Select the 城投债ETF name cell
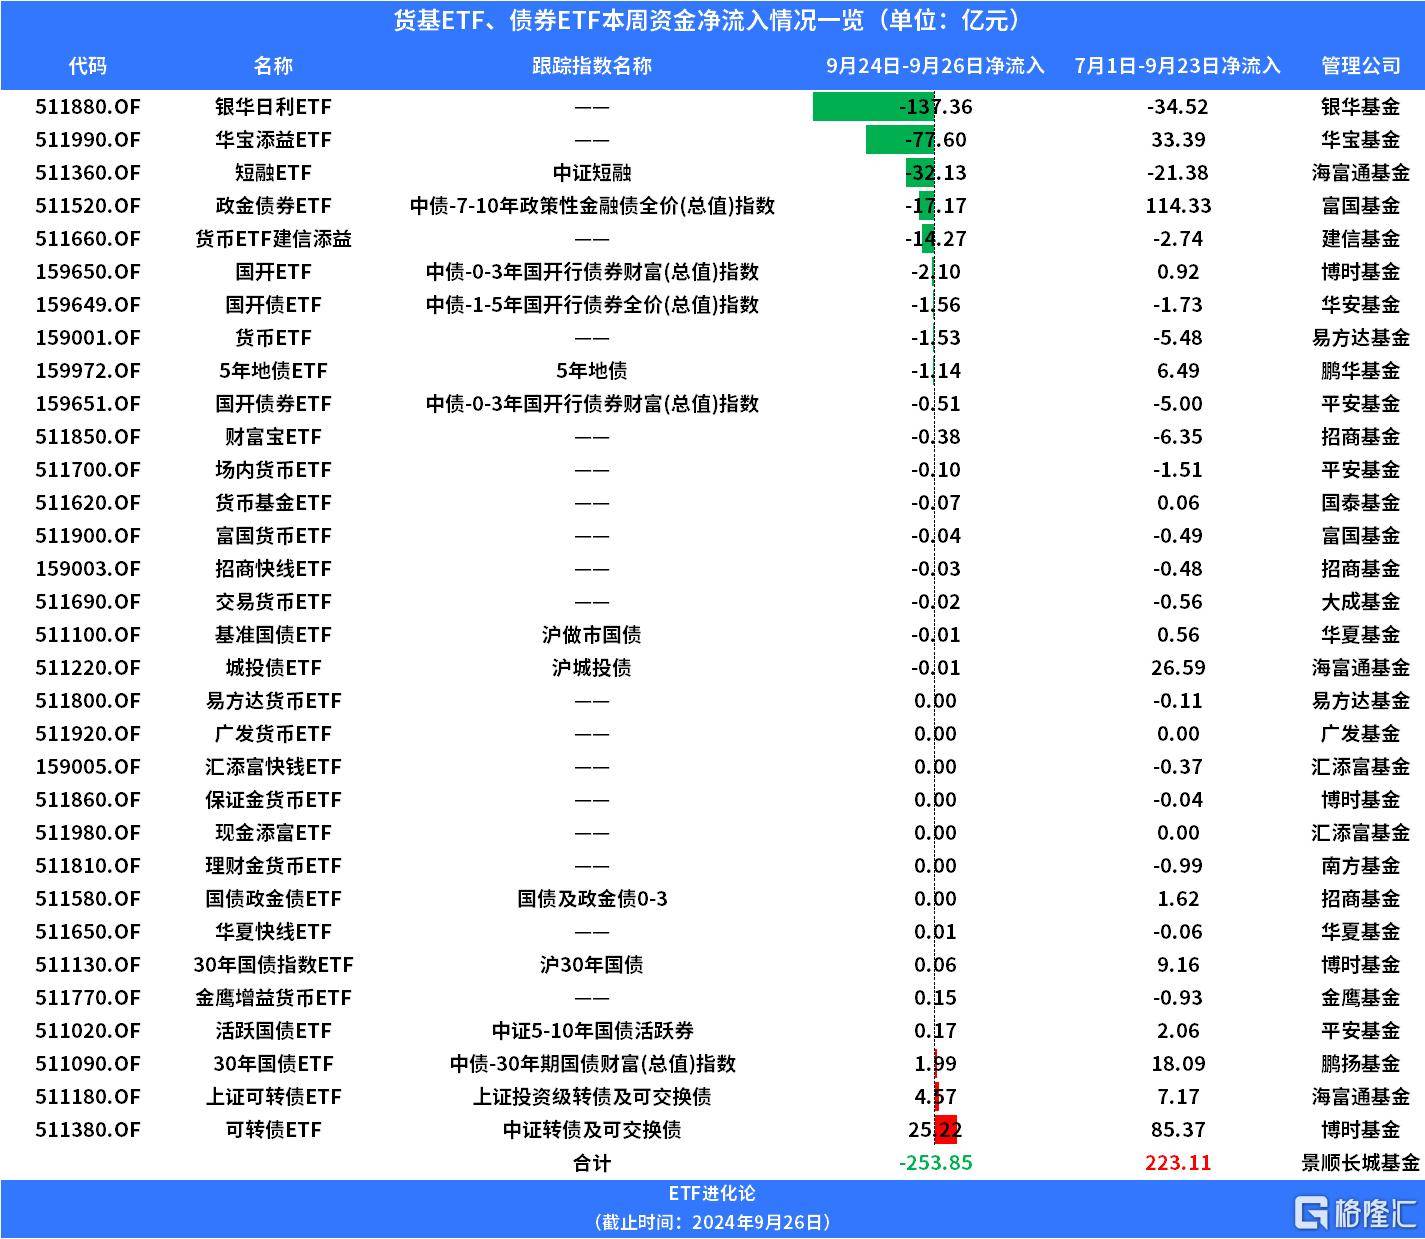This screenshot has width=1425, height=1239. (x=273, y=668)
